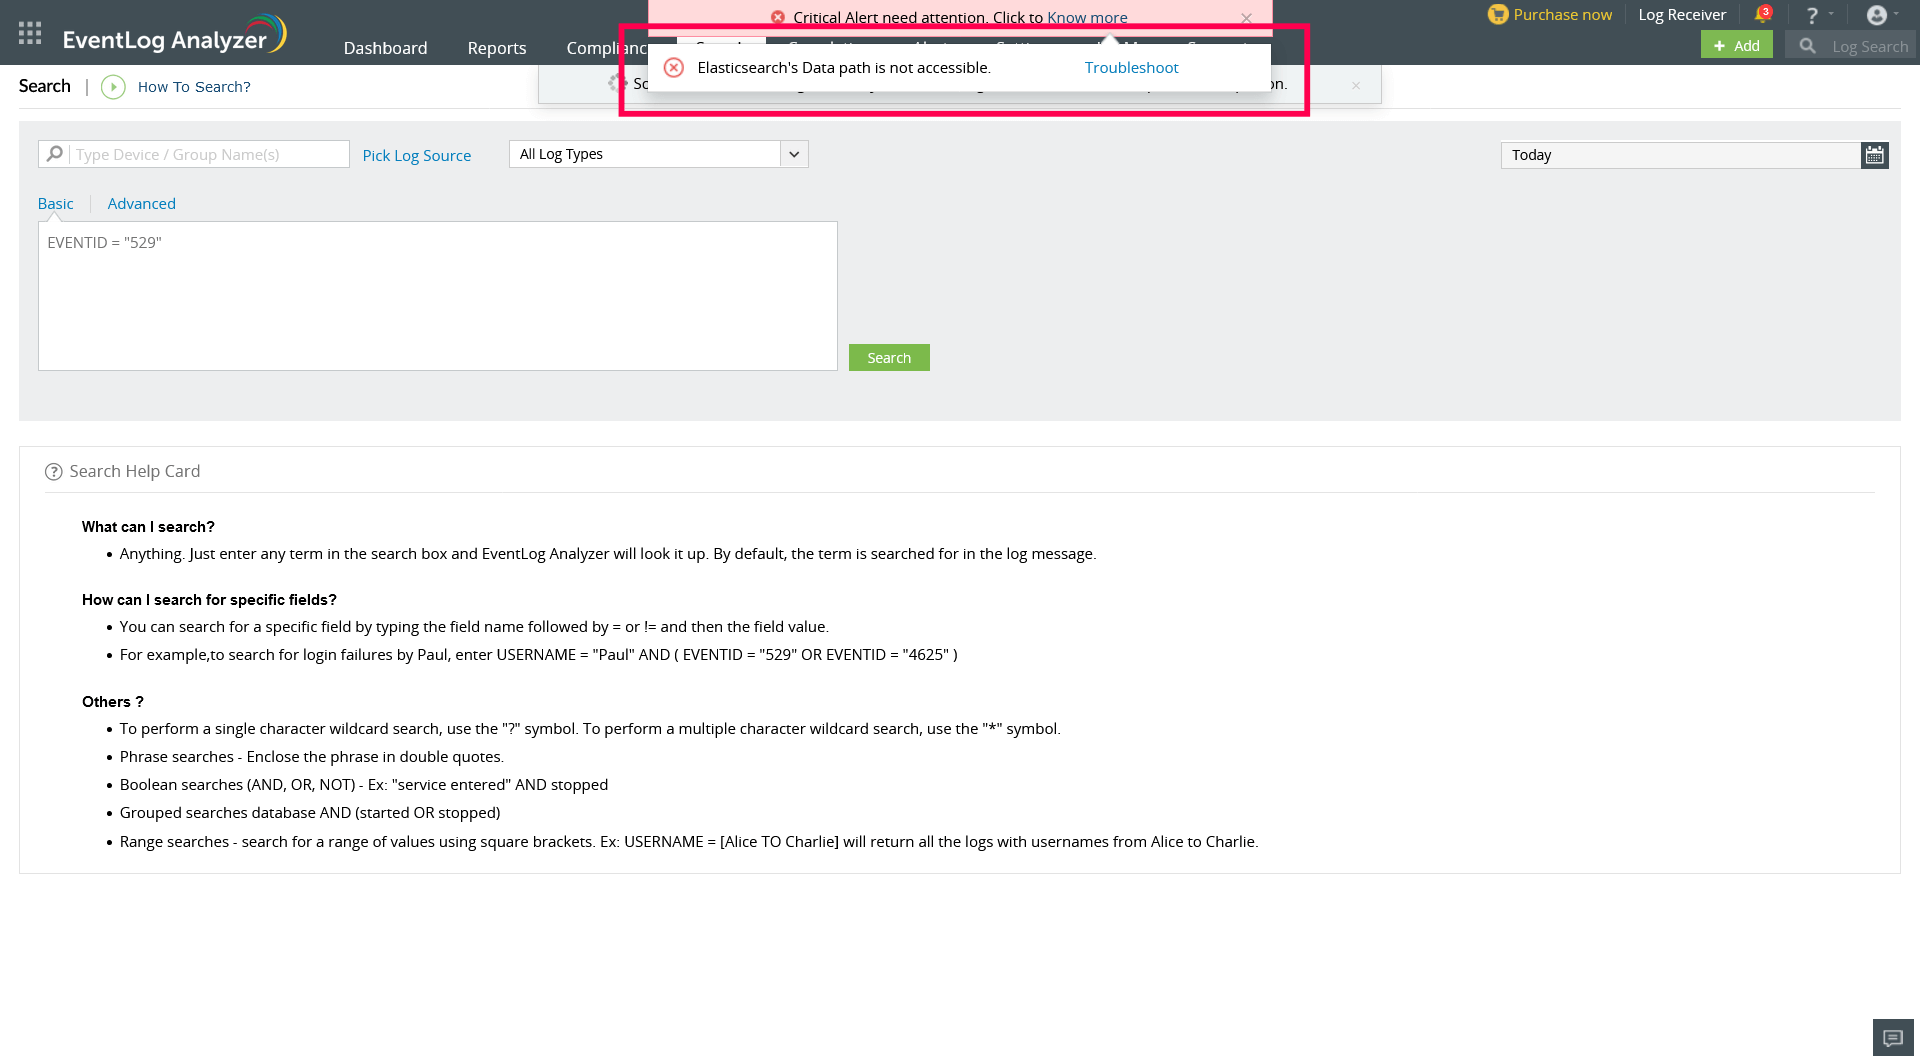Click the Purchase now cart icon
The image size is (1920, 1056).
(1498, 14)
